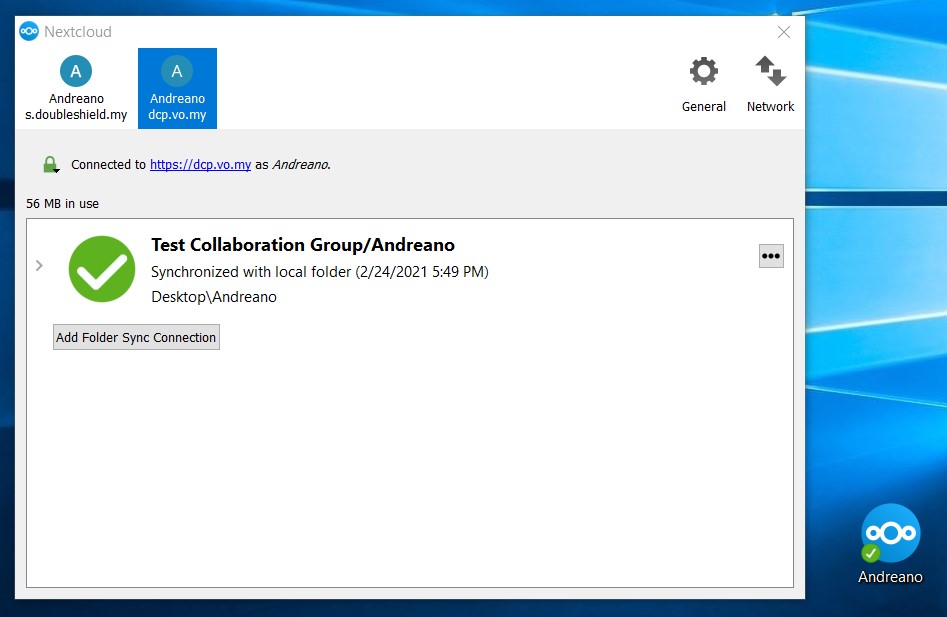947x617 pixels.
Task: Click the green padlock connection icon
Action: coord(50,165)
